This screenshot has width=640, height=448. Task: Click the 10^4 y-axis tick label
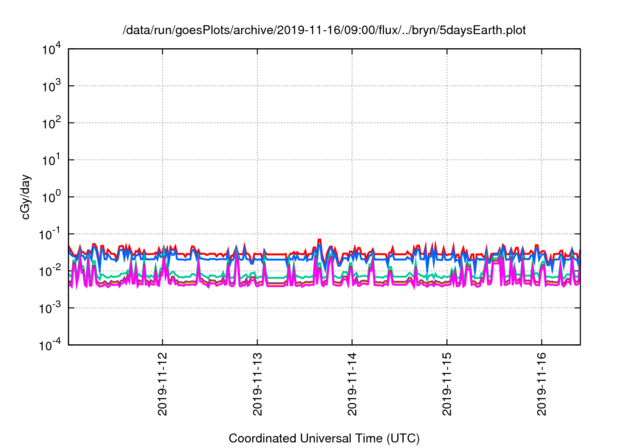(x=50, y=49)
